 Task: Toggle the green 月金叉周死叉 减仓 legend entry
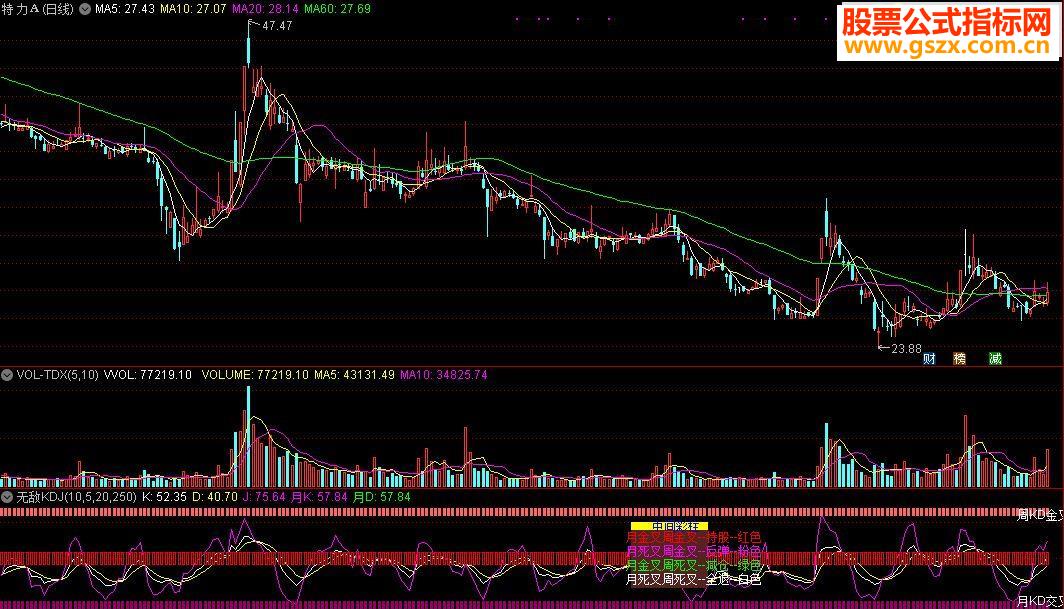point(693,565)
